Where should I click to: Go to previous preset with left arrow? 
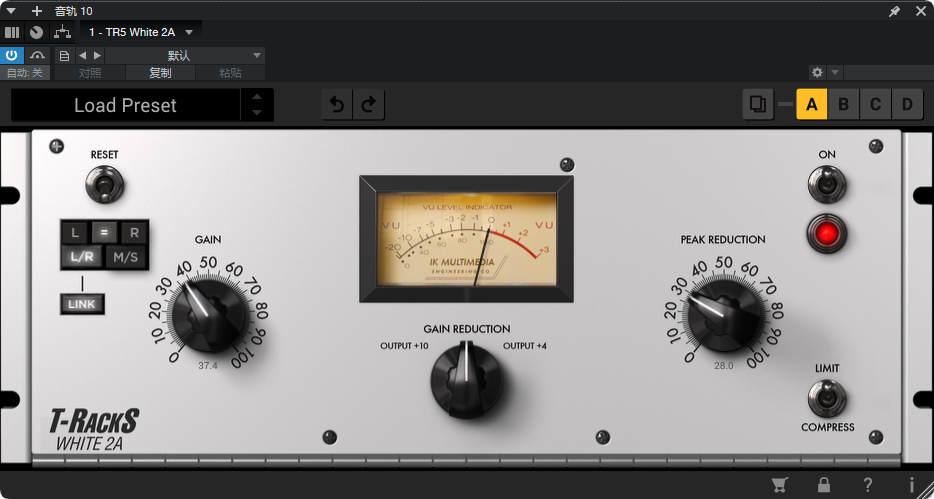(x=82, y=55)
